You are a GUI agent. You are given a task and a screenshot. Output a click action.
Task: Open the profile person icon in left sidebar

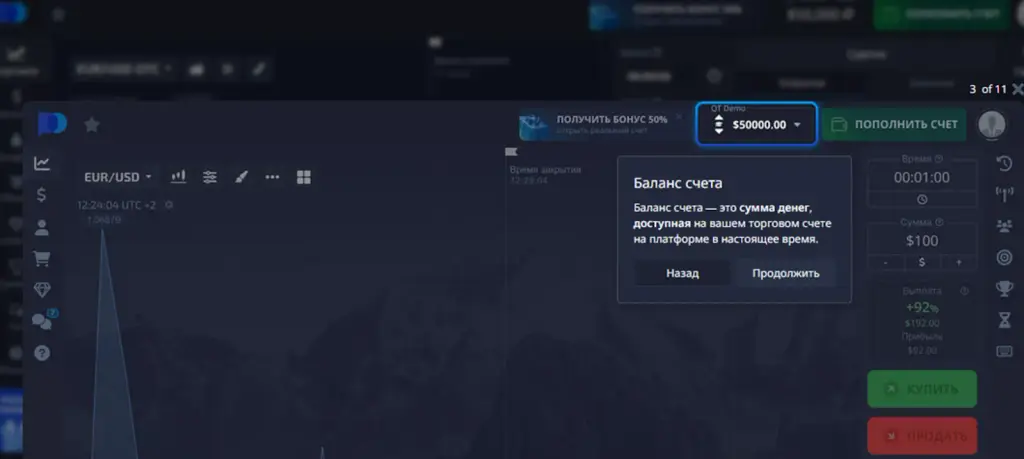pyautogui.click(x=42, y=227)
